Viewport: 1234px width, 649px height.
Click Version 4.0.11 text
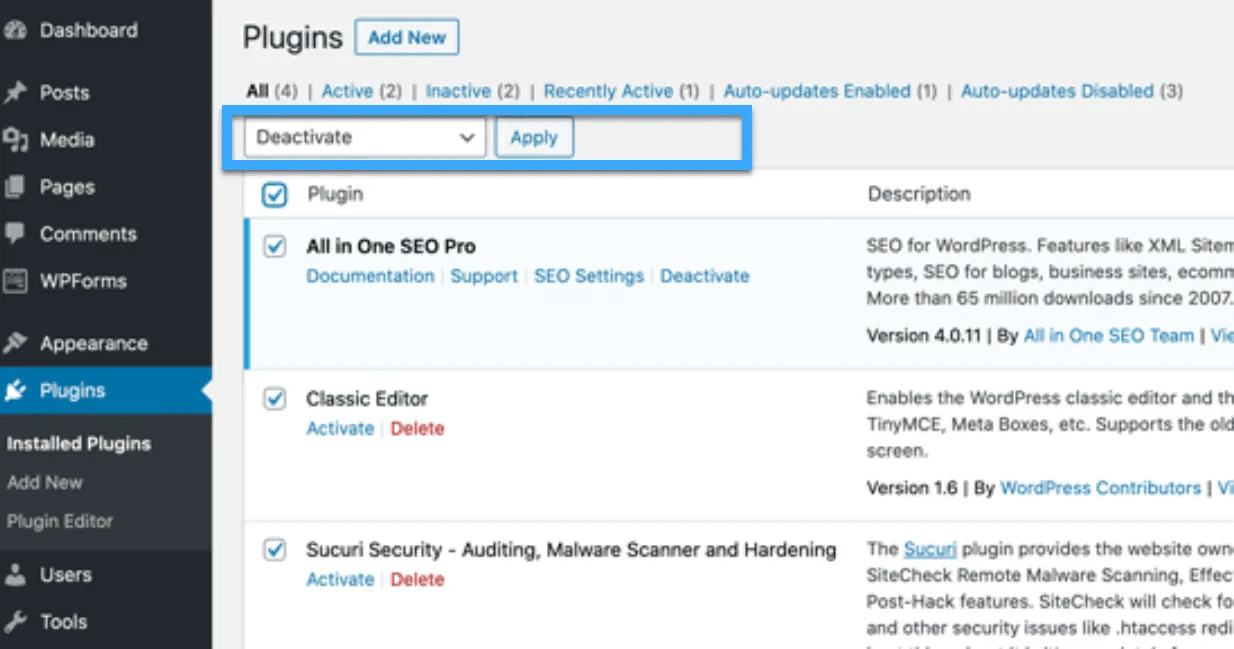click(x=924, y=336)
